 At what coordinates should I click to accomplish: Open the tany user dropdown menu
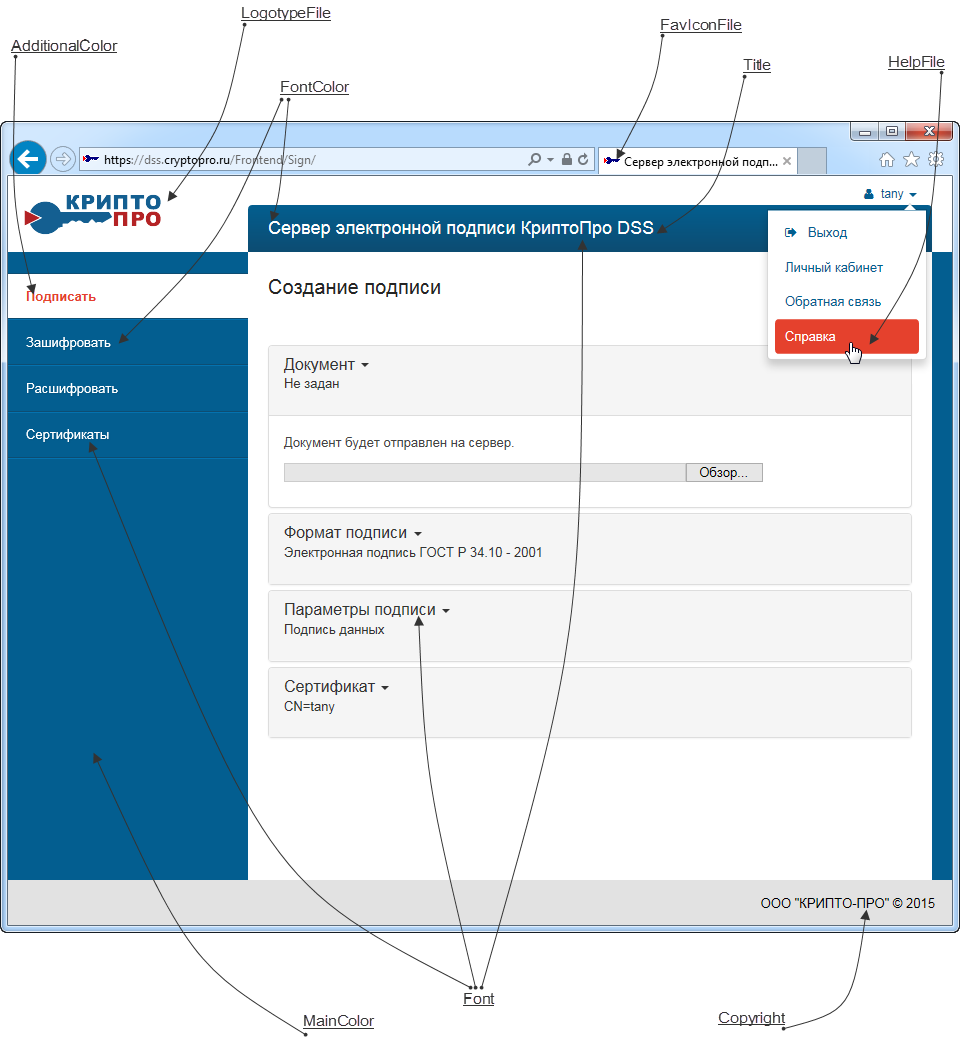pyautogui.click(x=890, y=194)
